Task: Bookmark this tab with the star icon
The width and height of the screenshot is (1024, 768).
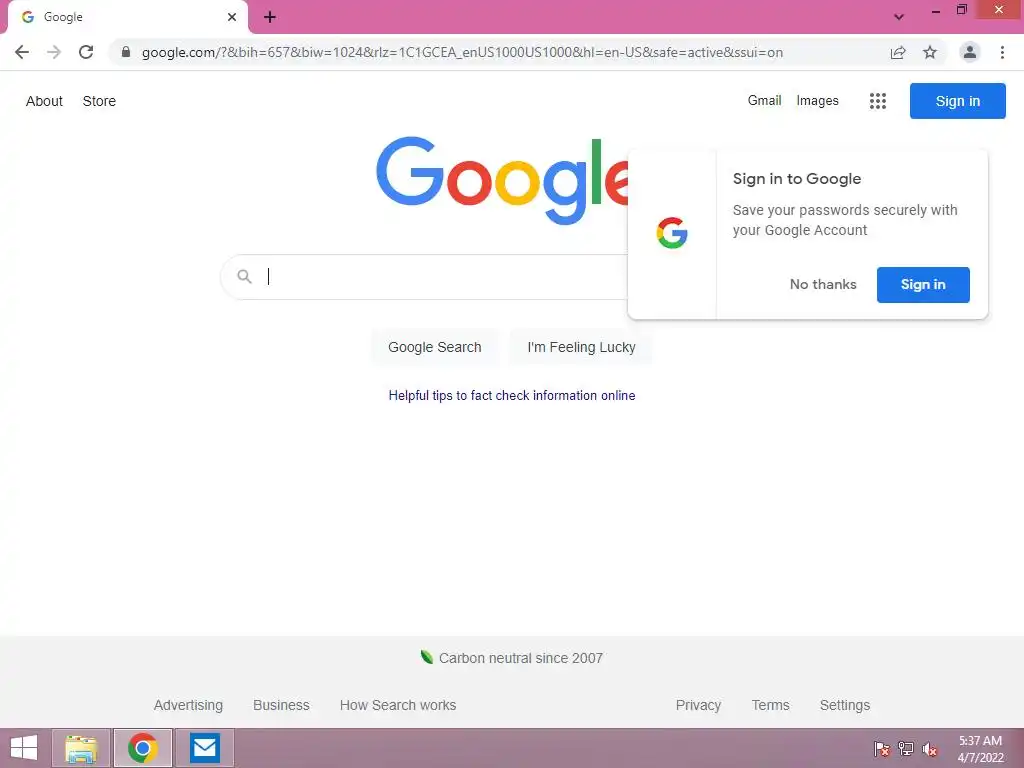Action: (x=930, y=52)
